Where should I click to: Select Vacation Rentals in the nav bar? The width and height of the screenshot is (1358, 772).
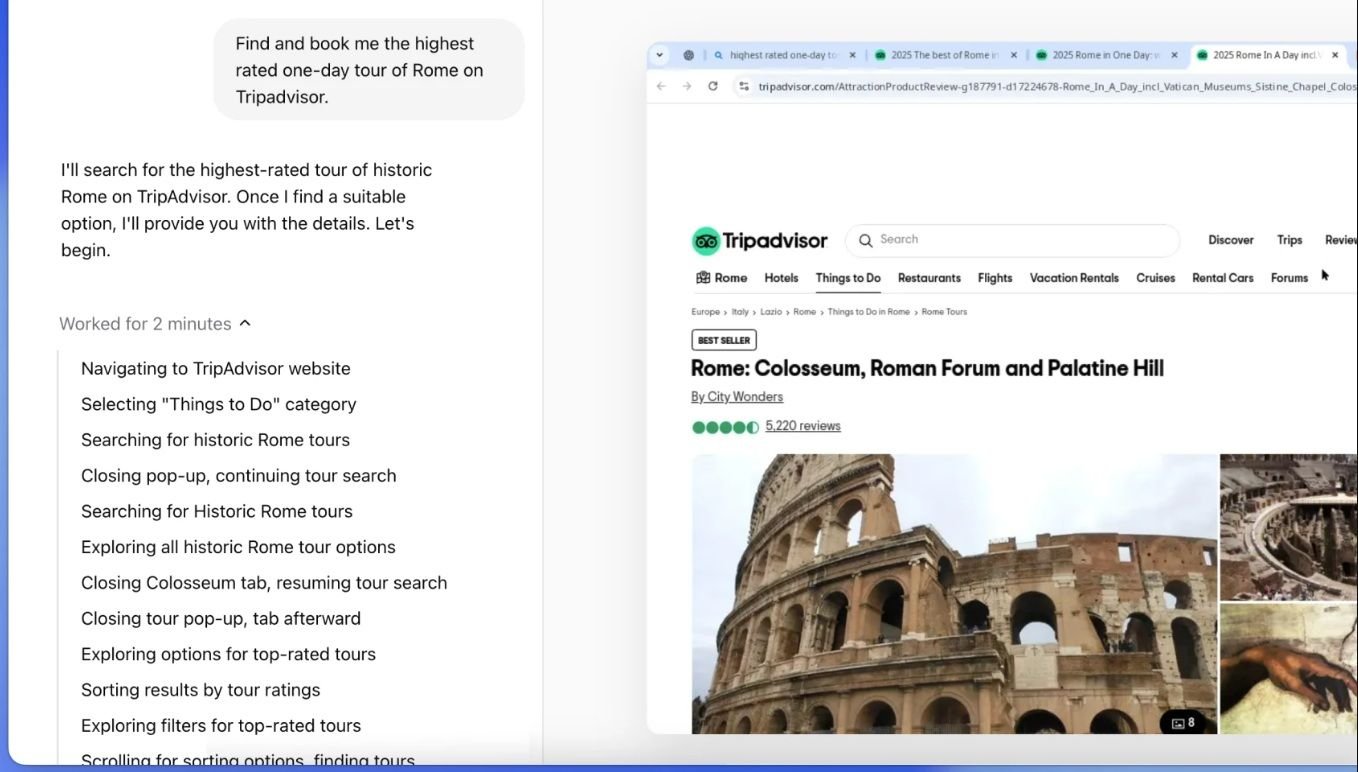pos(1074,278)
